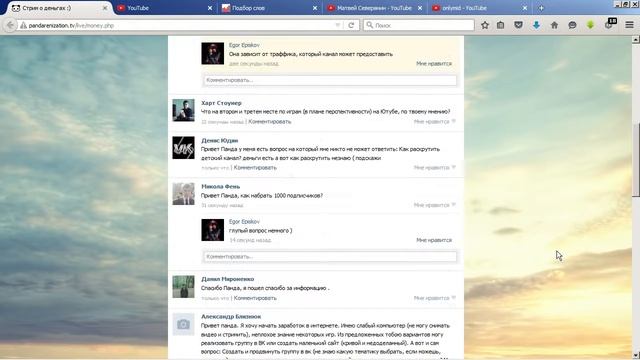Screen dimensions: 640x360
Task: Click the green arrow extension icon
Action: 590,25
